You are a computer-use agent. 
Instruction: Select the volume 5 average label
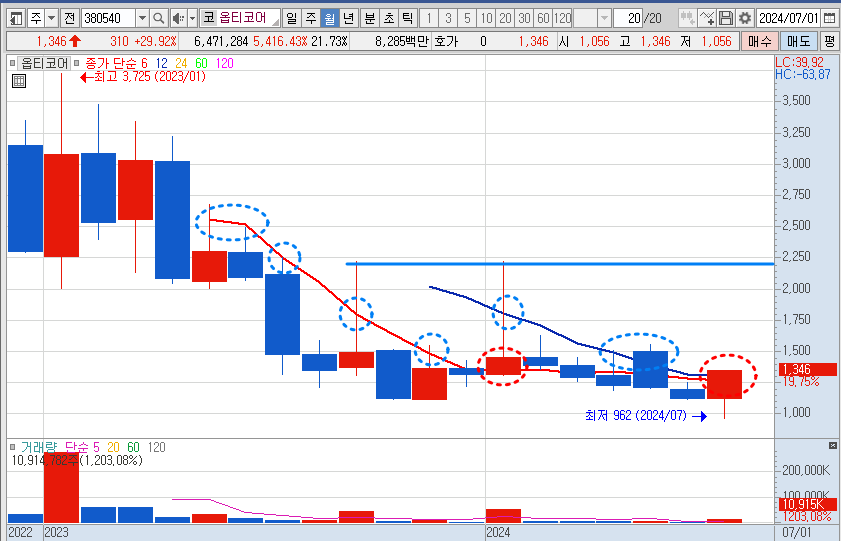[97, 447]
